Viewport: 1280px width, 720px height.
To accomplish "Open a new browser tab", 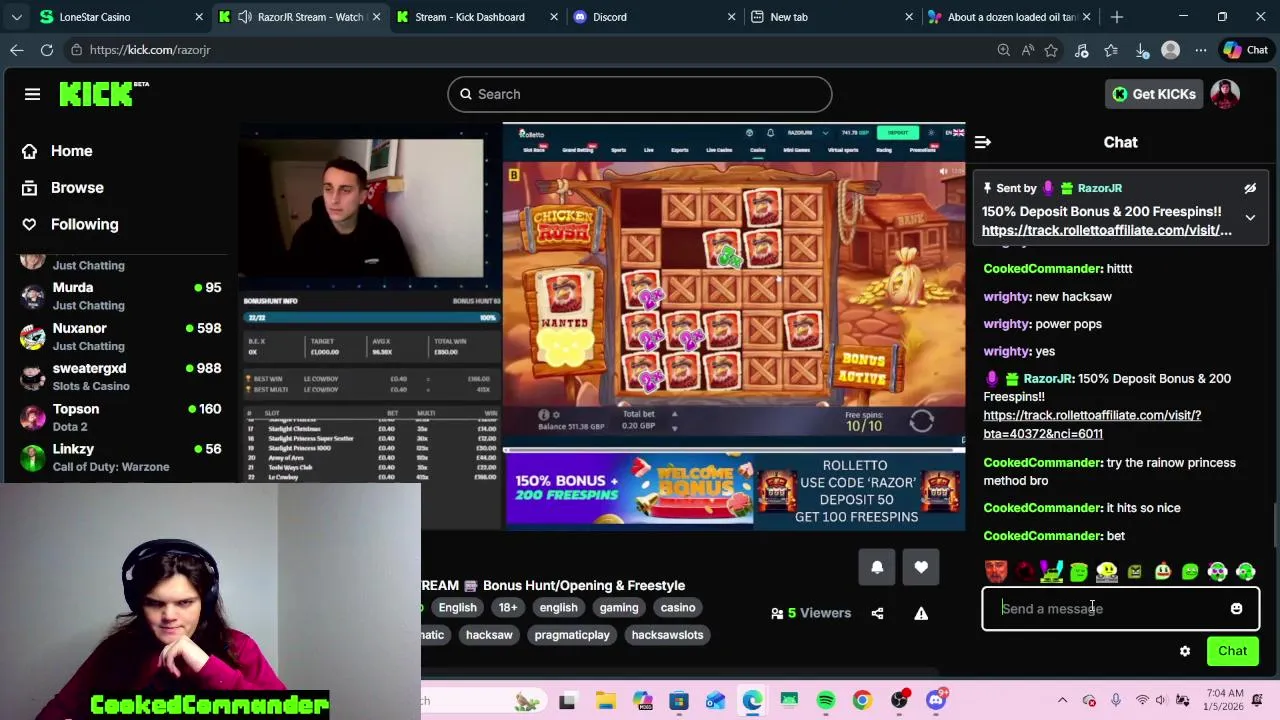I will [x=1117, y=17].
